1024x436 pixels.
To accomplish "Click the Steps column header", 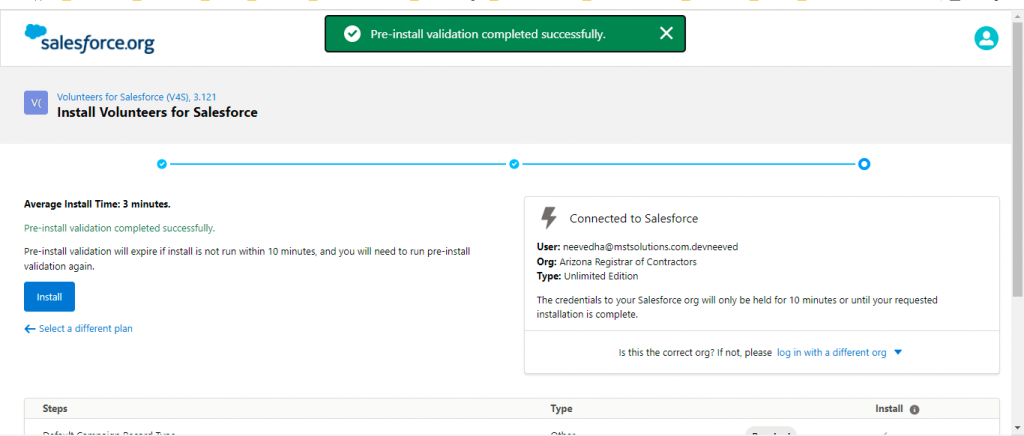I will (55, 409).
